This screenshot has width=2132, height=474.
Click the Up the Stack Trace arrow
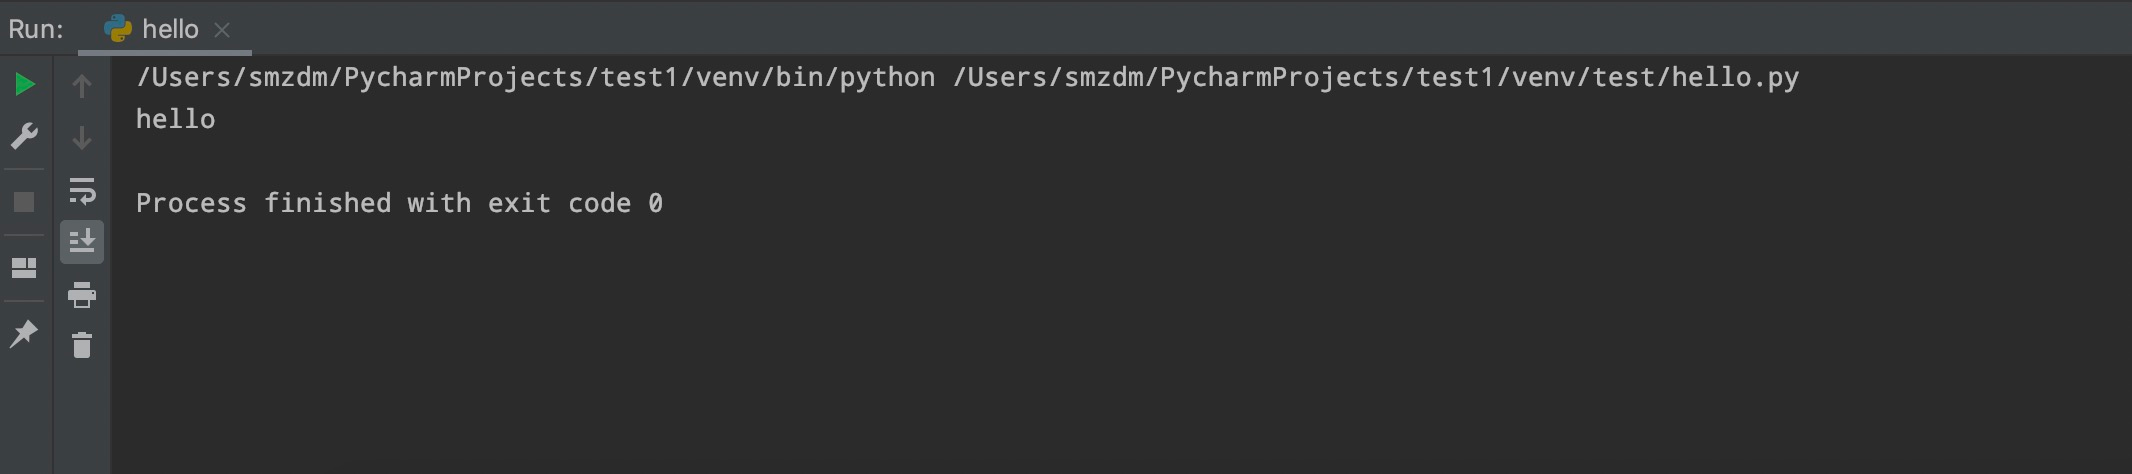82,86
